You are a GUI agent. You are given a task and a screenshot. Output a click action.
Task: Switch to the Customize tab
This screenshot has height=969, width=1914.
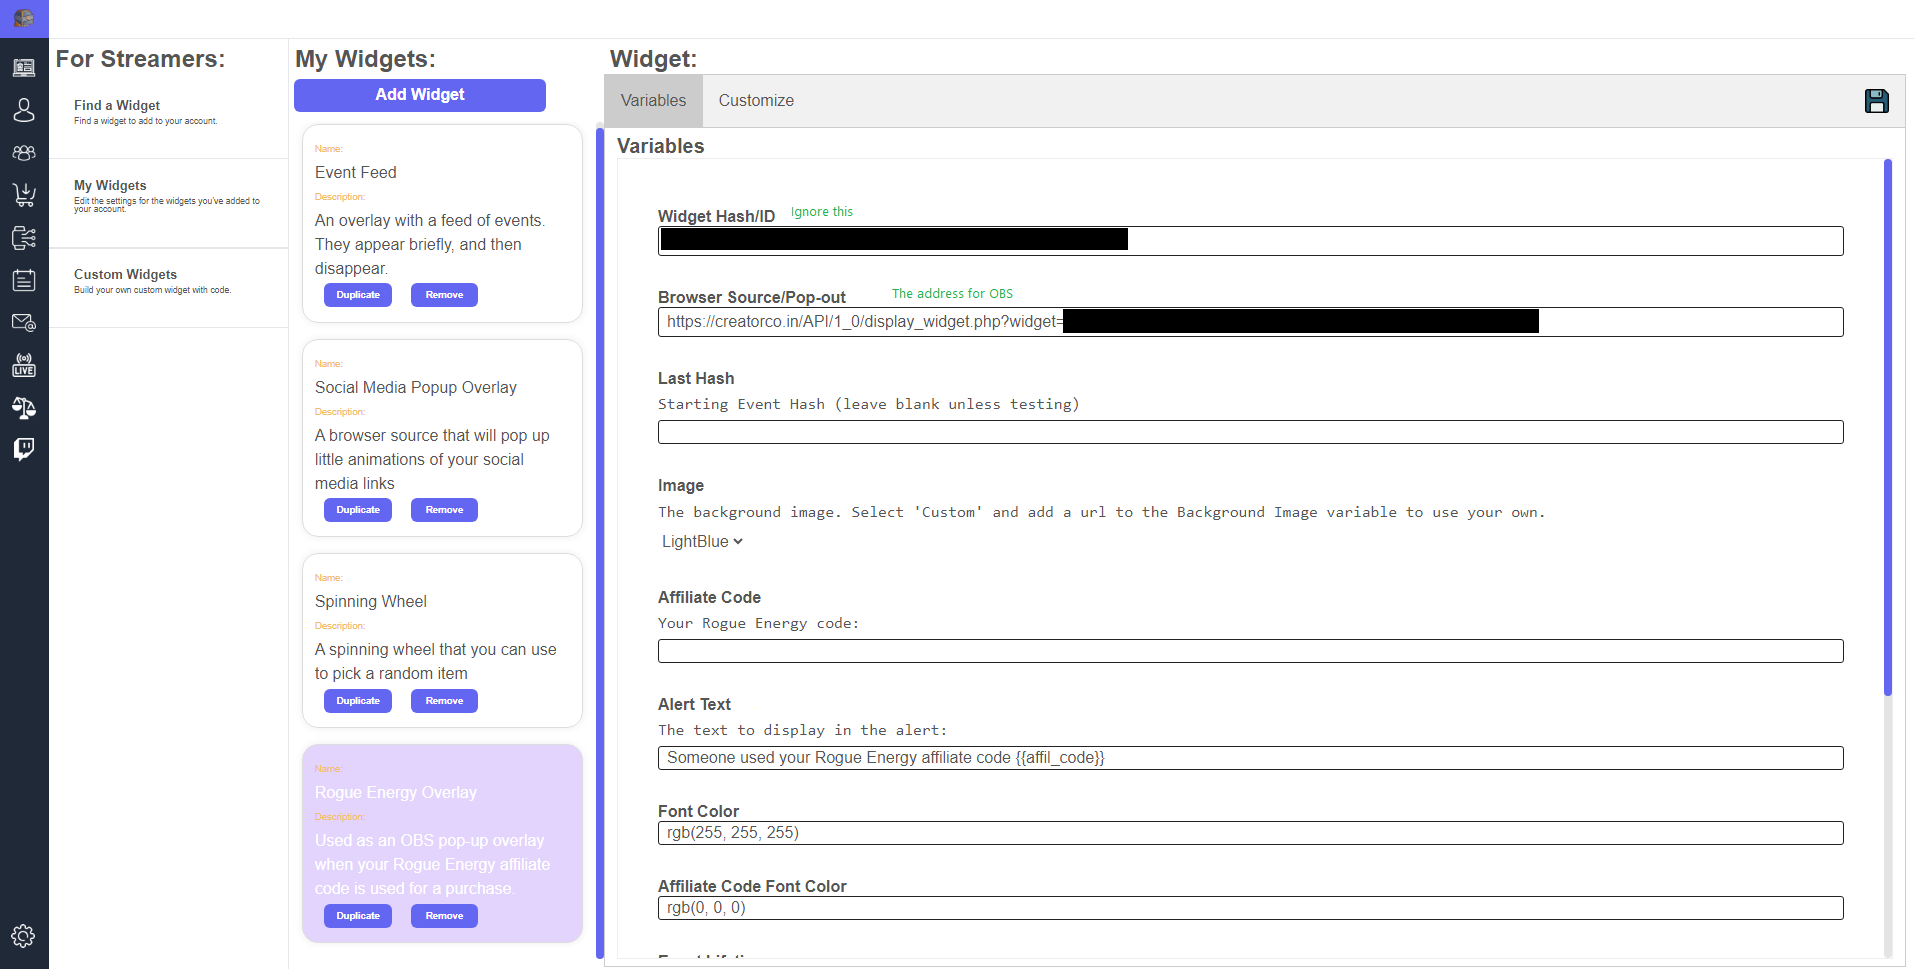pyautogui.click(x=756, y=100)
